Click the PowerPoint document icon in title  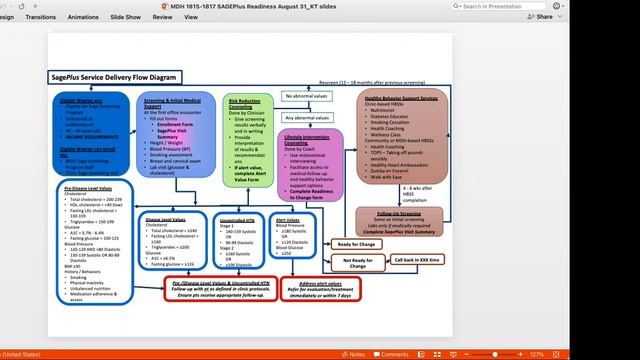pyautogui.click(x=165, y=6)
